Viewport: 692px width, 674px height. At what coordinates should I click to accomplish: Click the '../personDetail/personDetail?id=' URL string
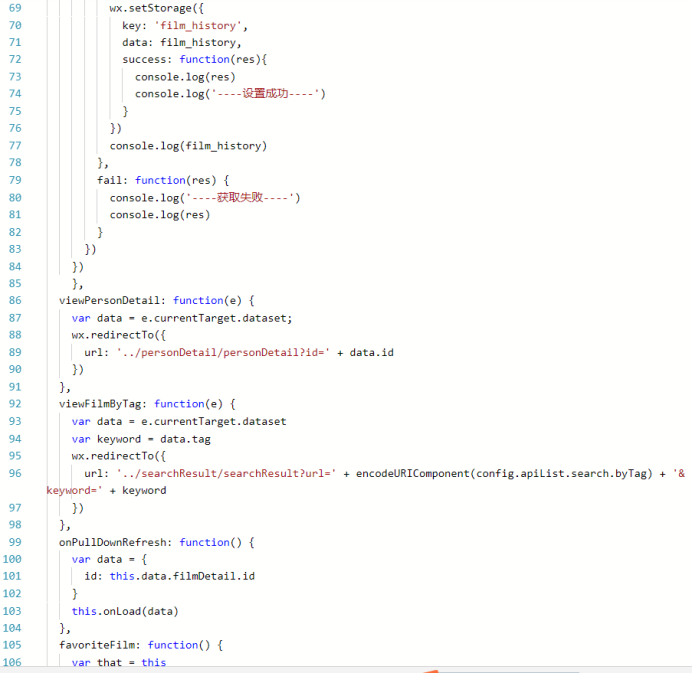[x=223, y=353]
